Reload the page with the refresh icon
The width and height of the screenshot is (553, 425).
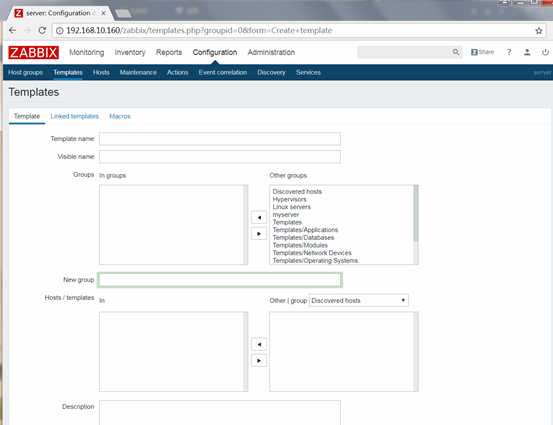click(42, 30)
